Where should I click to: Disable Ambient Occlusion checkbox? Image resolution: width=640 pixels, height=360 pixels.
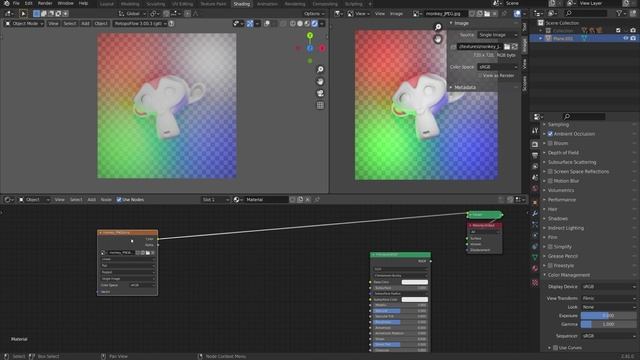550,134
